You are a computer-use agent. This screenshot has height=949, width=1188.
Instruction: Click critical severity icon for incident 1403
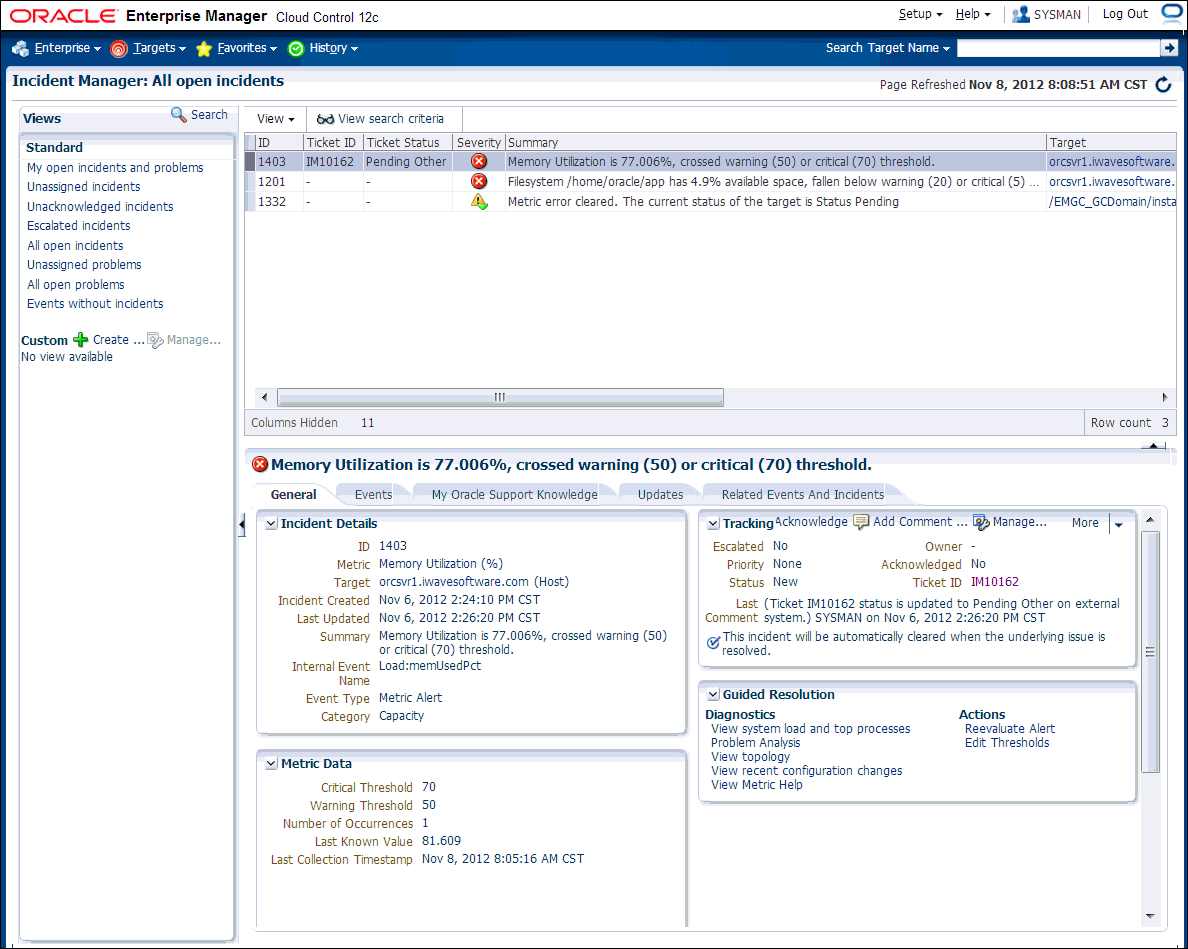click(x=479, y=161)
